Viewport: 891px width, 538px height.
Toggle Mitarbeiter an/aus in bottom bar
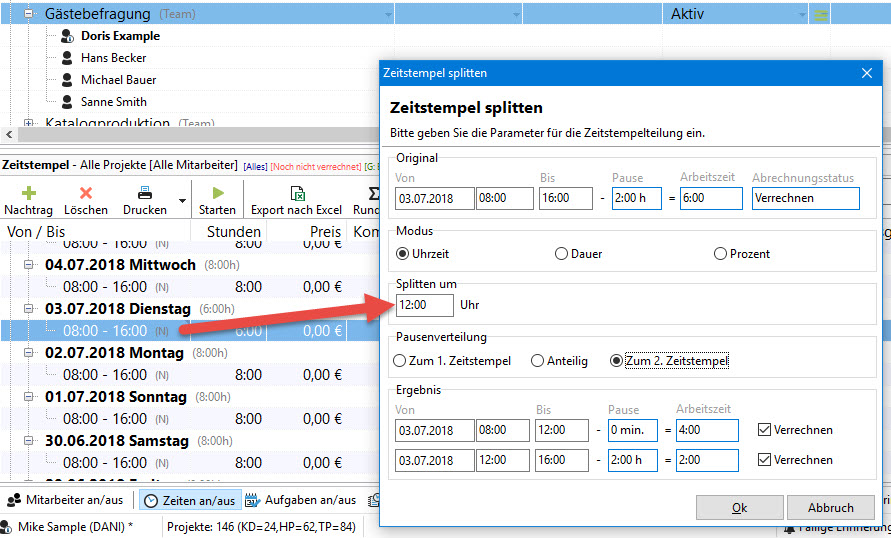[65, 500]
